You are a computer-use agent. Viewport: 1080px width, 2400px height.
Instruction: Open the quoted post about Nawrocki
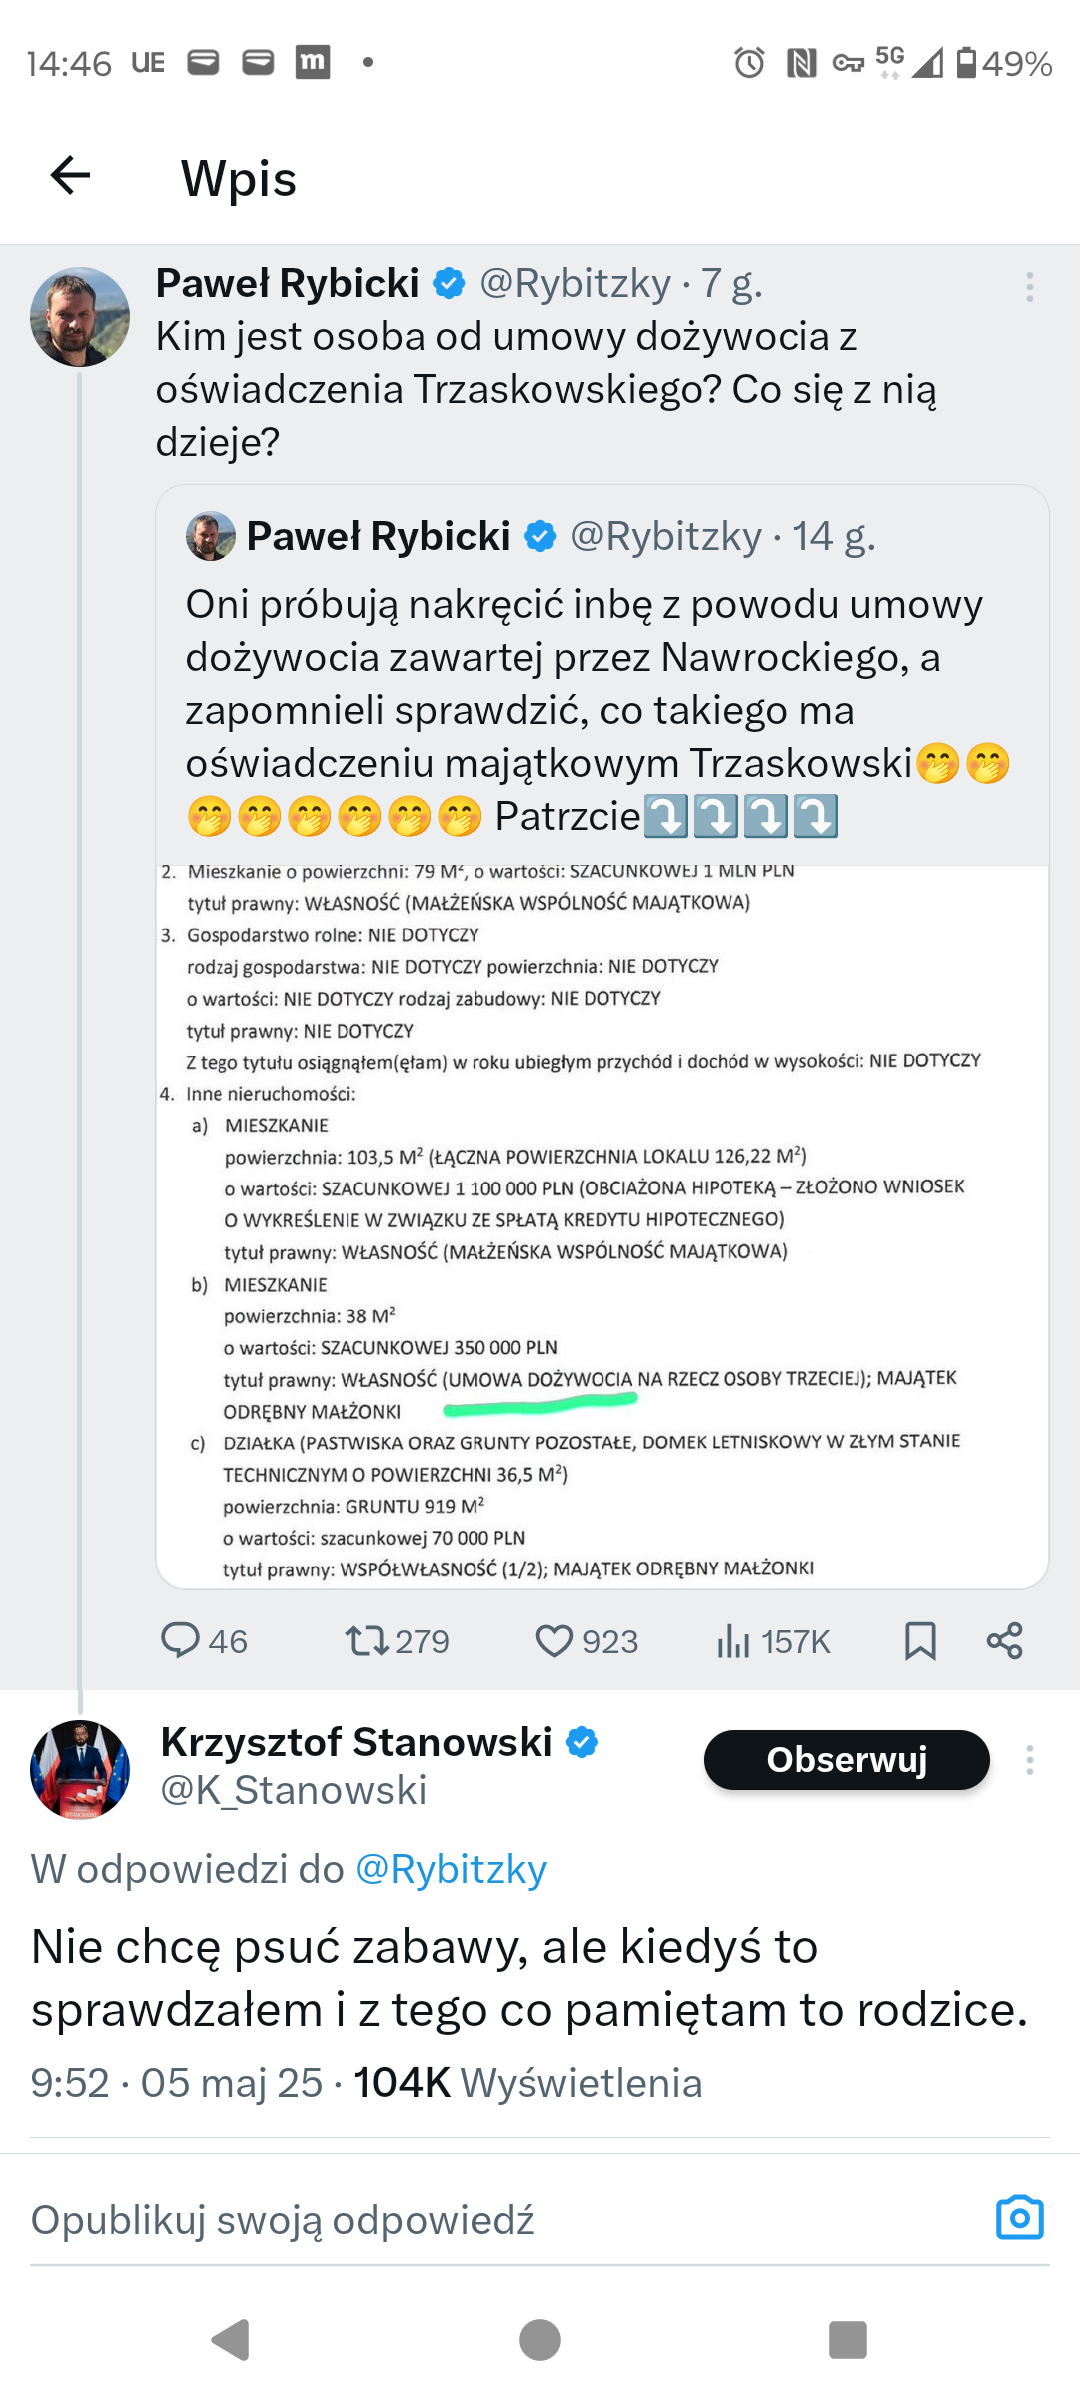click(x=600, y=680)
